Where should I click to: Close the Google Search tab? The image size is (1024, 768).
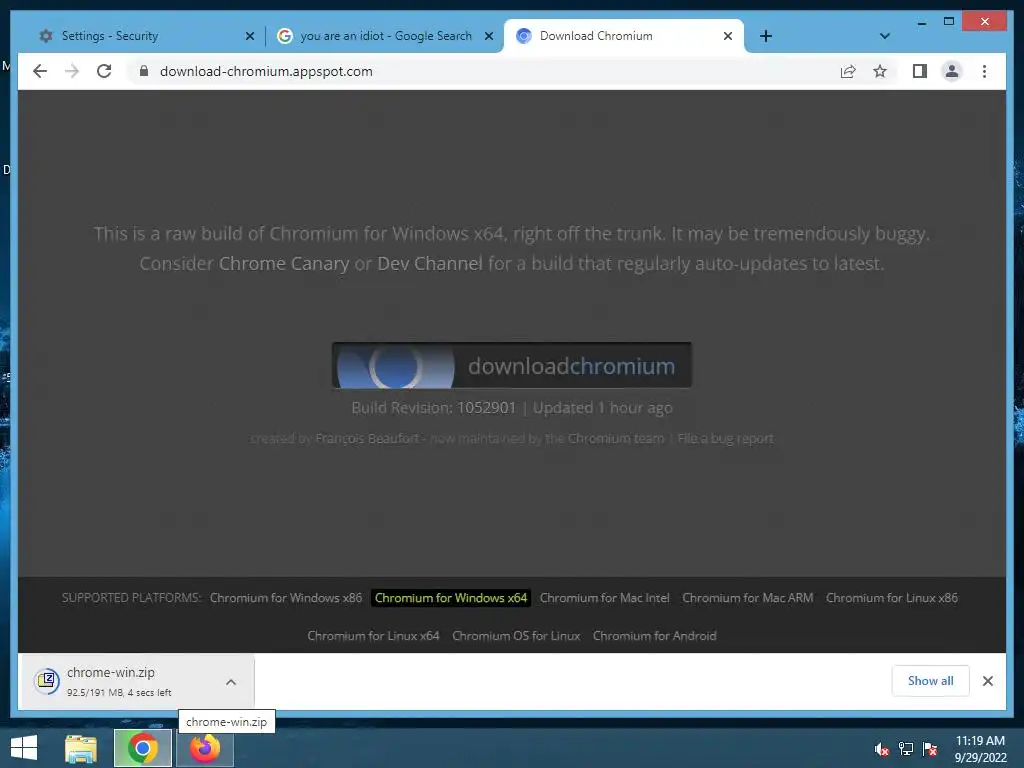488,36
